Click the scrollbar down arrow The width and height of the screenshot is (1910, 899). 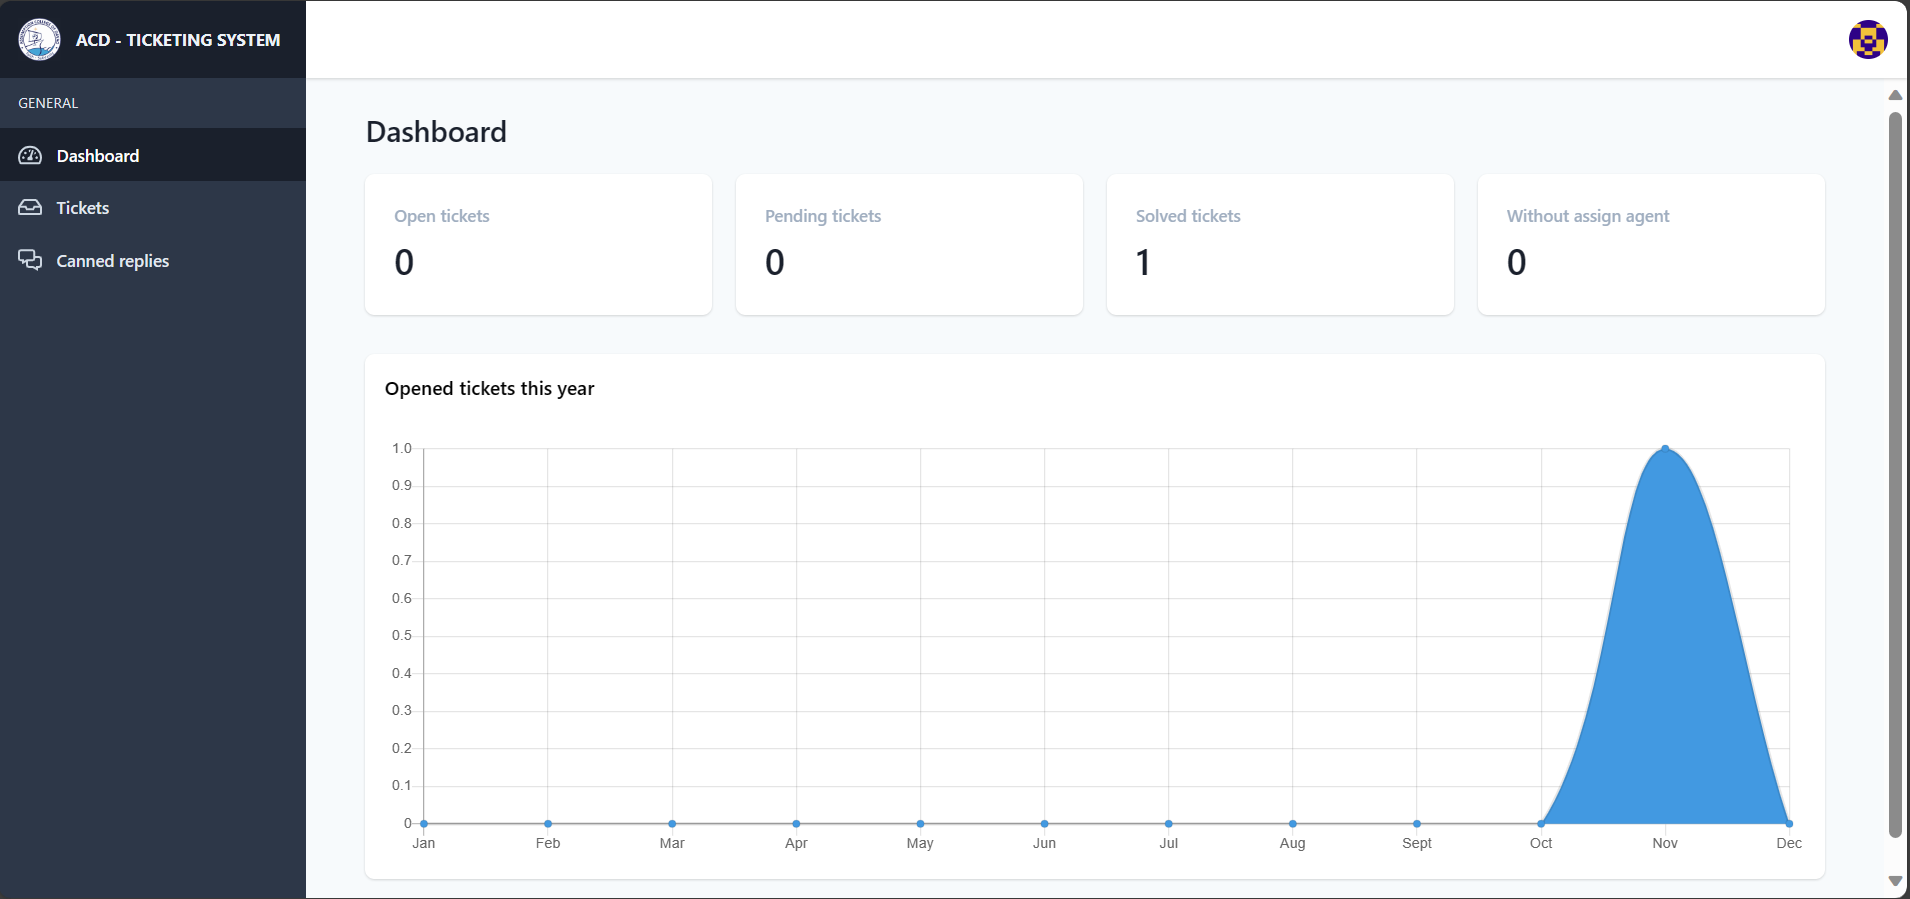tap(1895, 881)
